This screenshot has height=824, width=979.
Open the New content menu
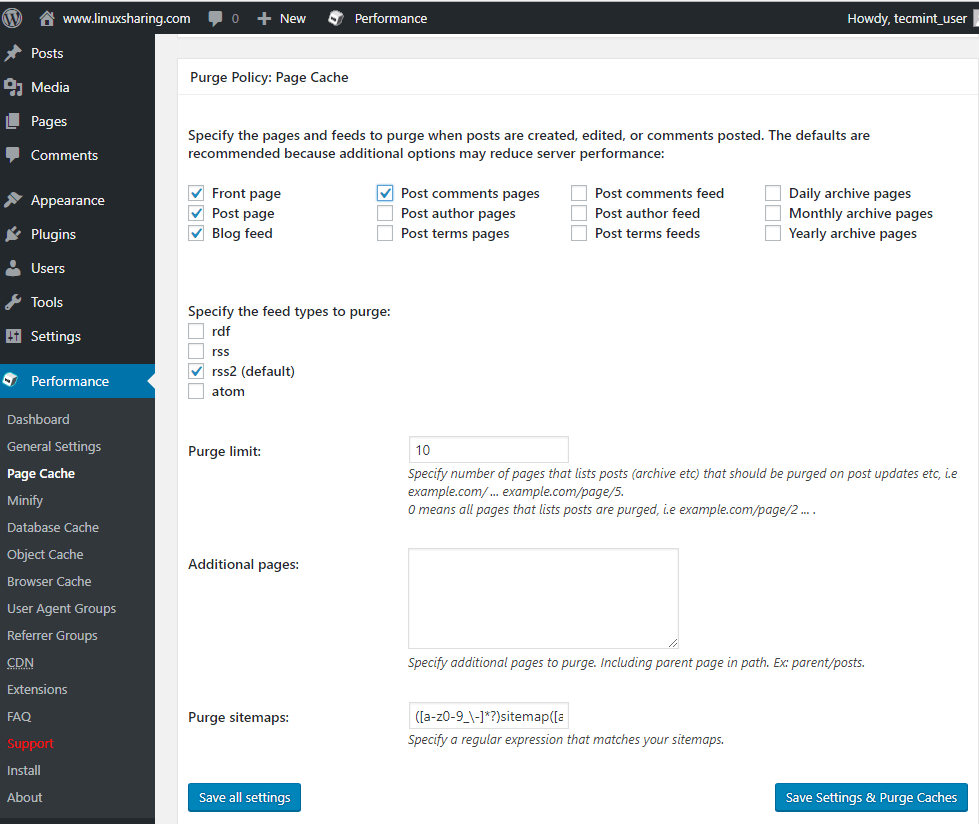[x=282, y=18]
